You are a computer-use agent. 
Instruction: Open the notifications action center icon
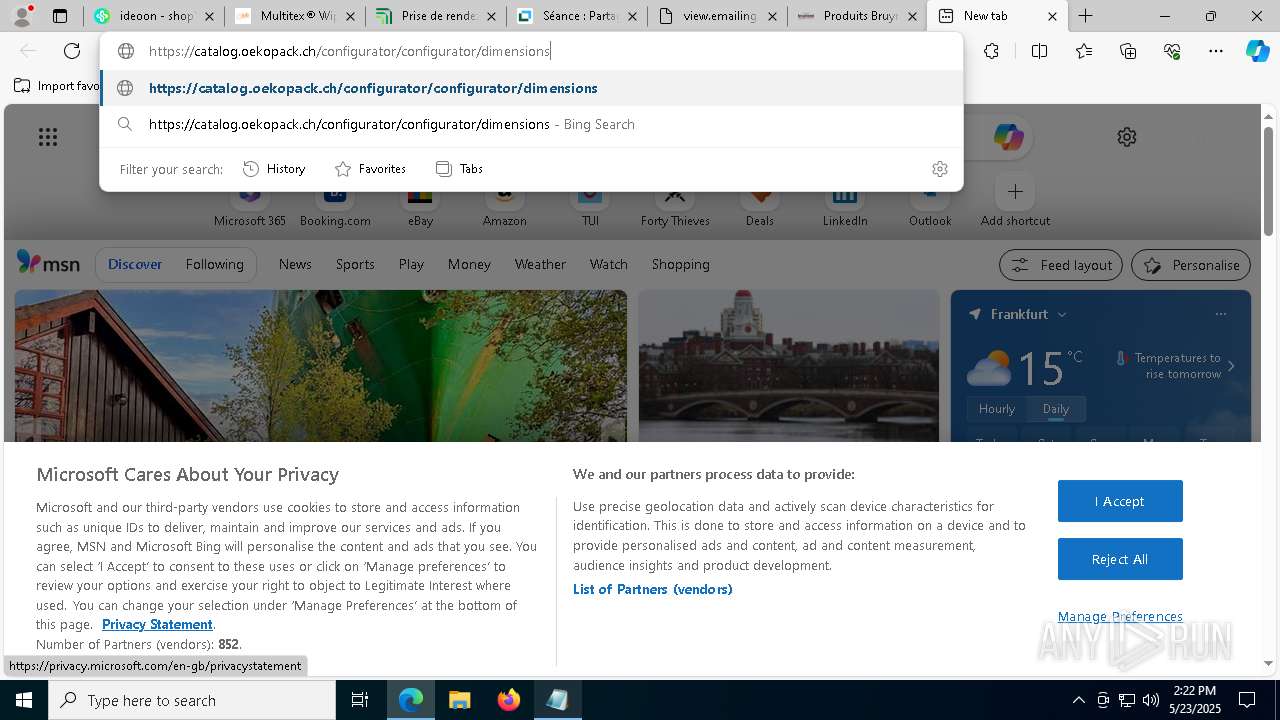pyautogui.click(x=1247, y=700)
